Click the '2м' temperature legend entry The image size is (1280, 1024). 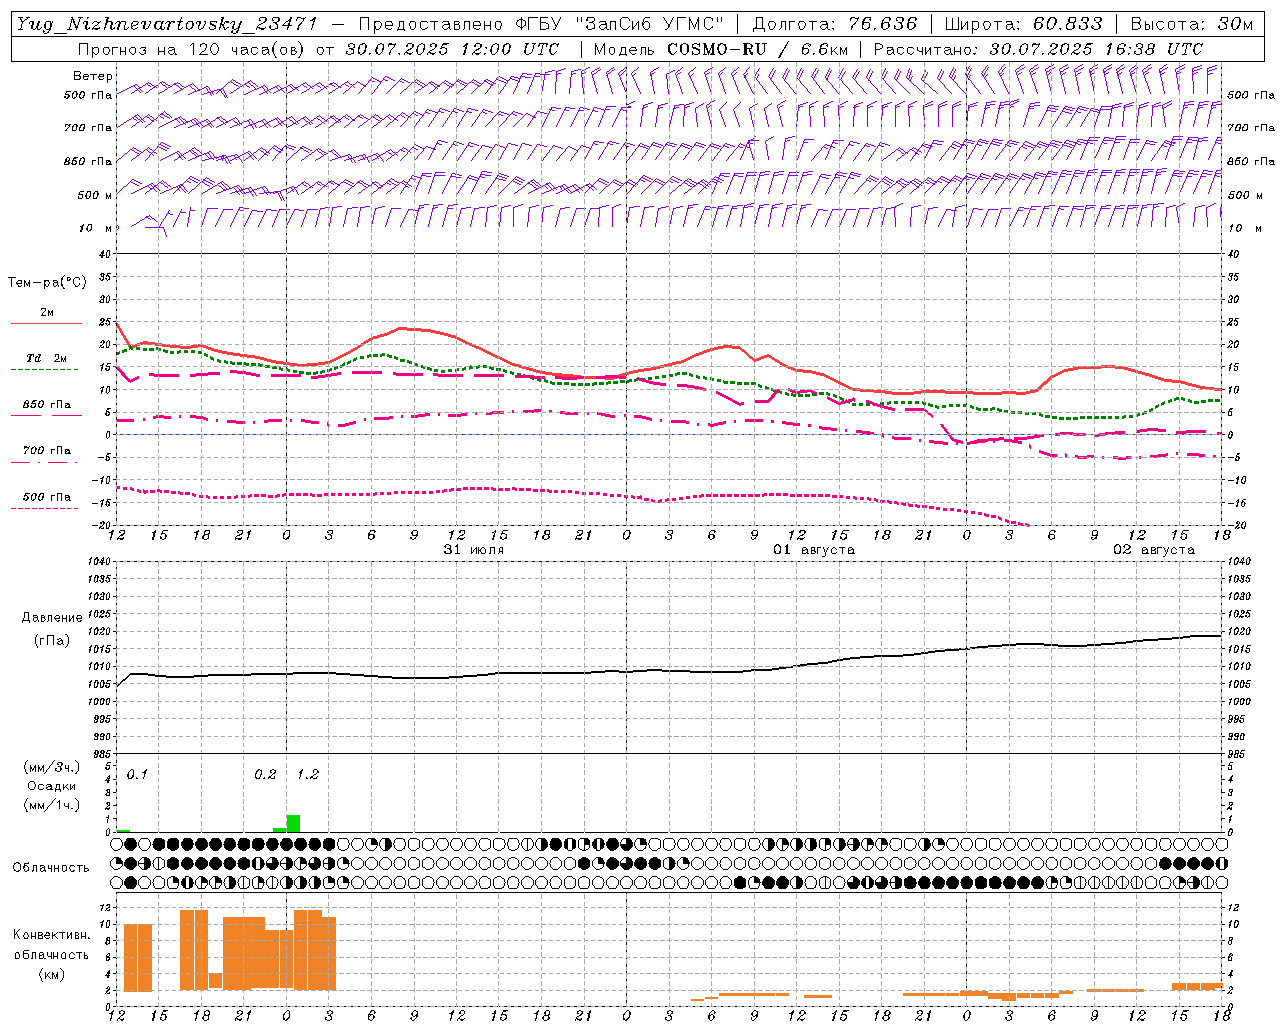[x=47, y=313]
